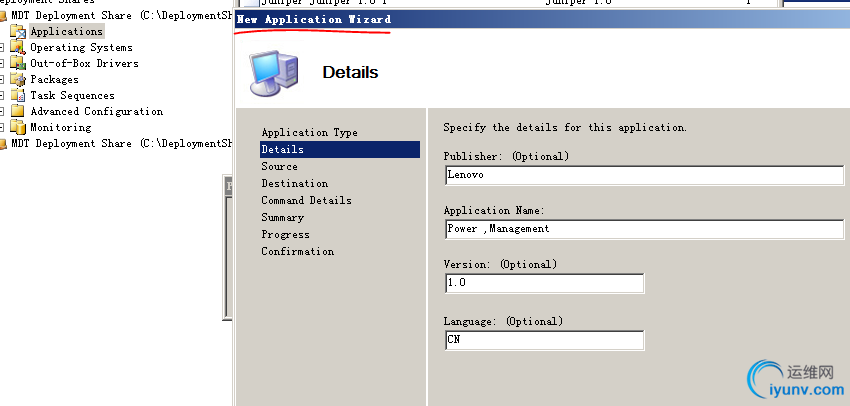Click "Specify the details for this application" text
The width and height of the screenshot is (850, 406).
pos(565,128)
